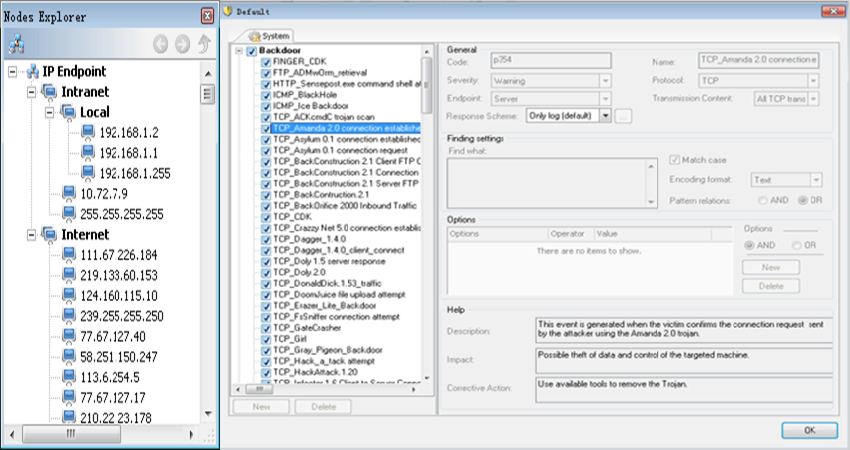Click the horizontal scrollbar under the event list
The height and width of the screenshot is (450, 850).
[x=330, y=390]
